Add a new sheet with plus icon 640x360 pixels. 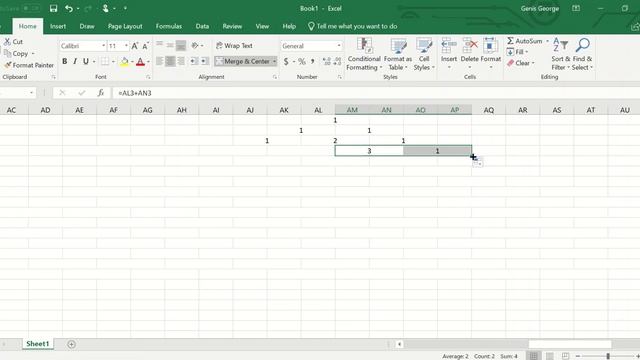click(71, 344)
